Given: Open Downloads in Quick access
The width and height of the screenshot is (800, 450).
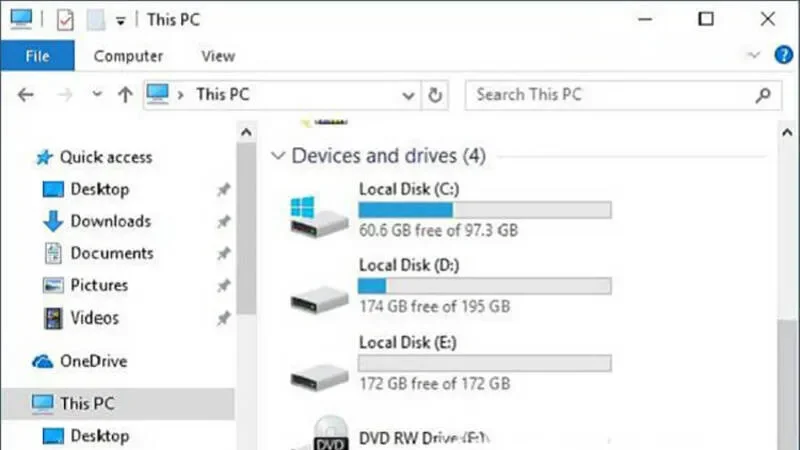Looking at the screenshot, I should (x=110, y=221).
